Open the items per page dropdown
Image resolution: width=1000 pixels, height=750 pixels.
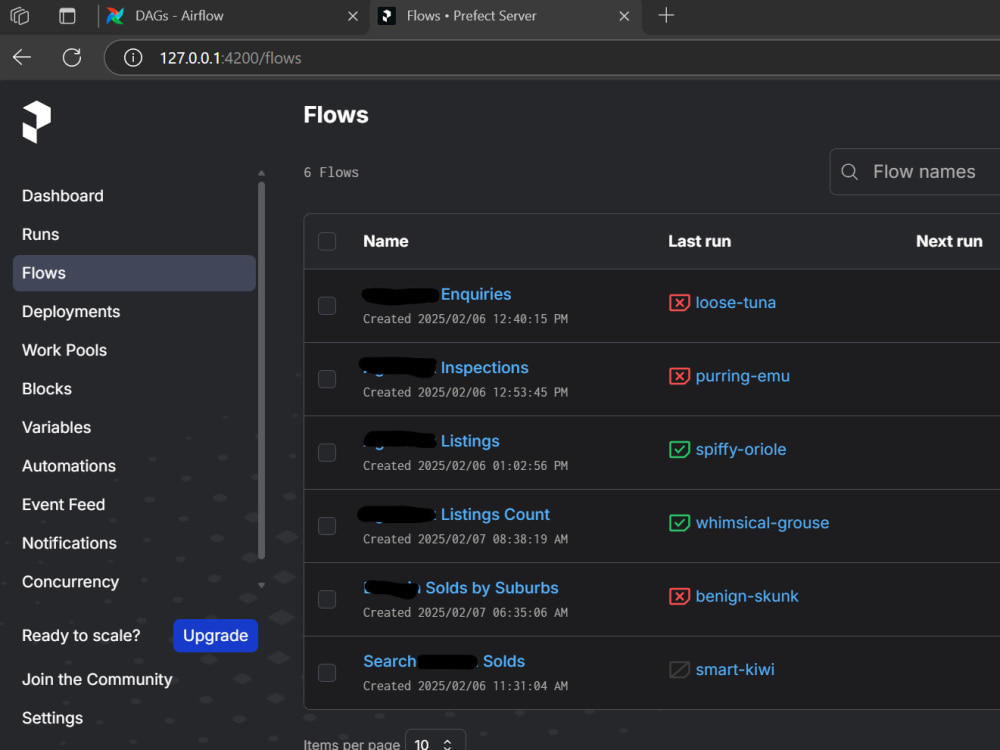(435, 742)
